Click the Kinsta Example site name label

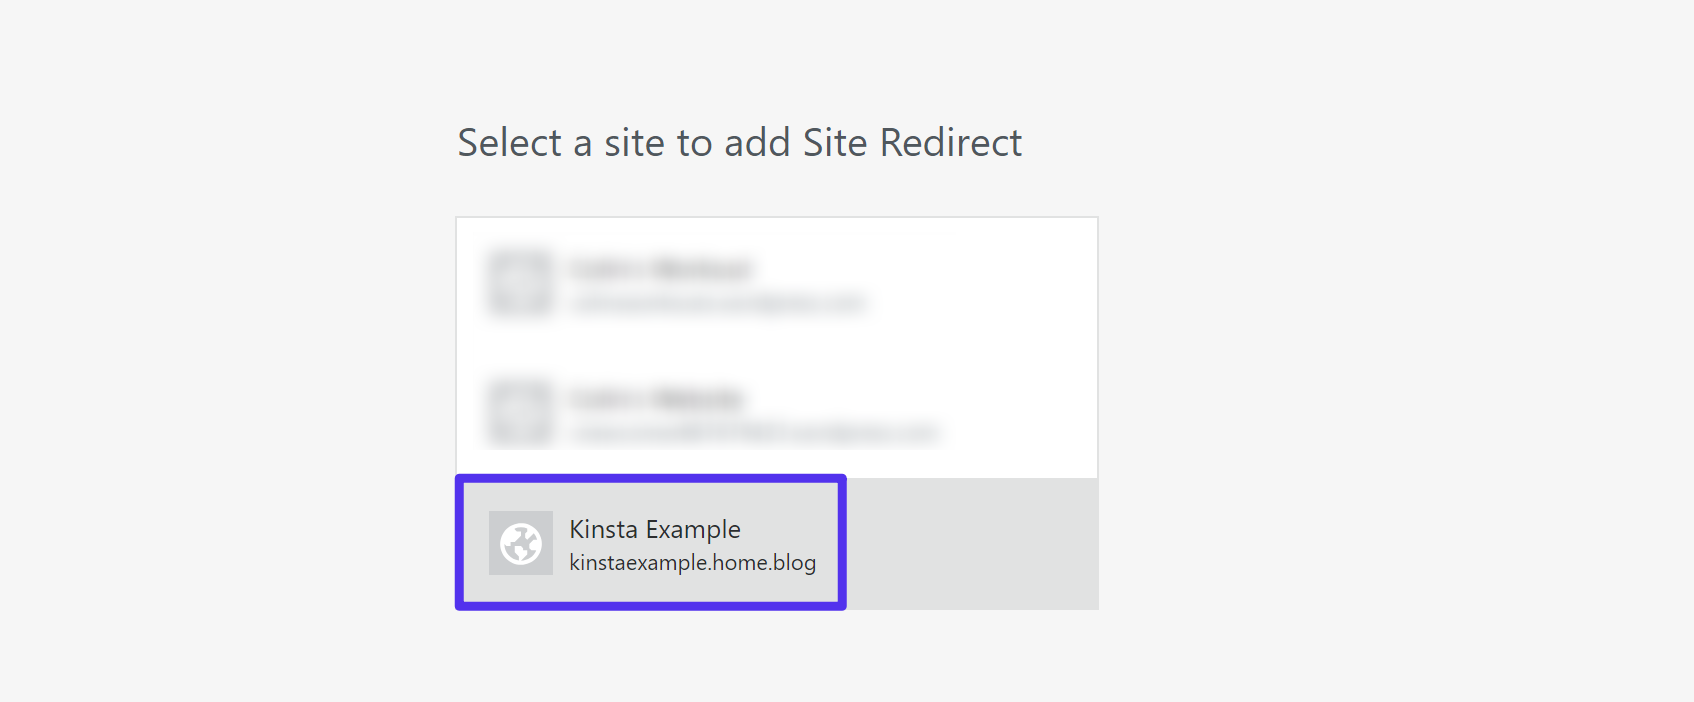pyautogui.click(x=655, y=529)
